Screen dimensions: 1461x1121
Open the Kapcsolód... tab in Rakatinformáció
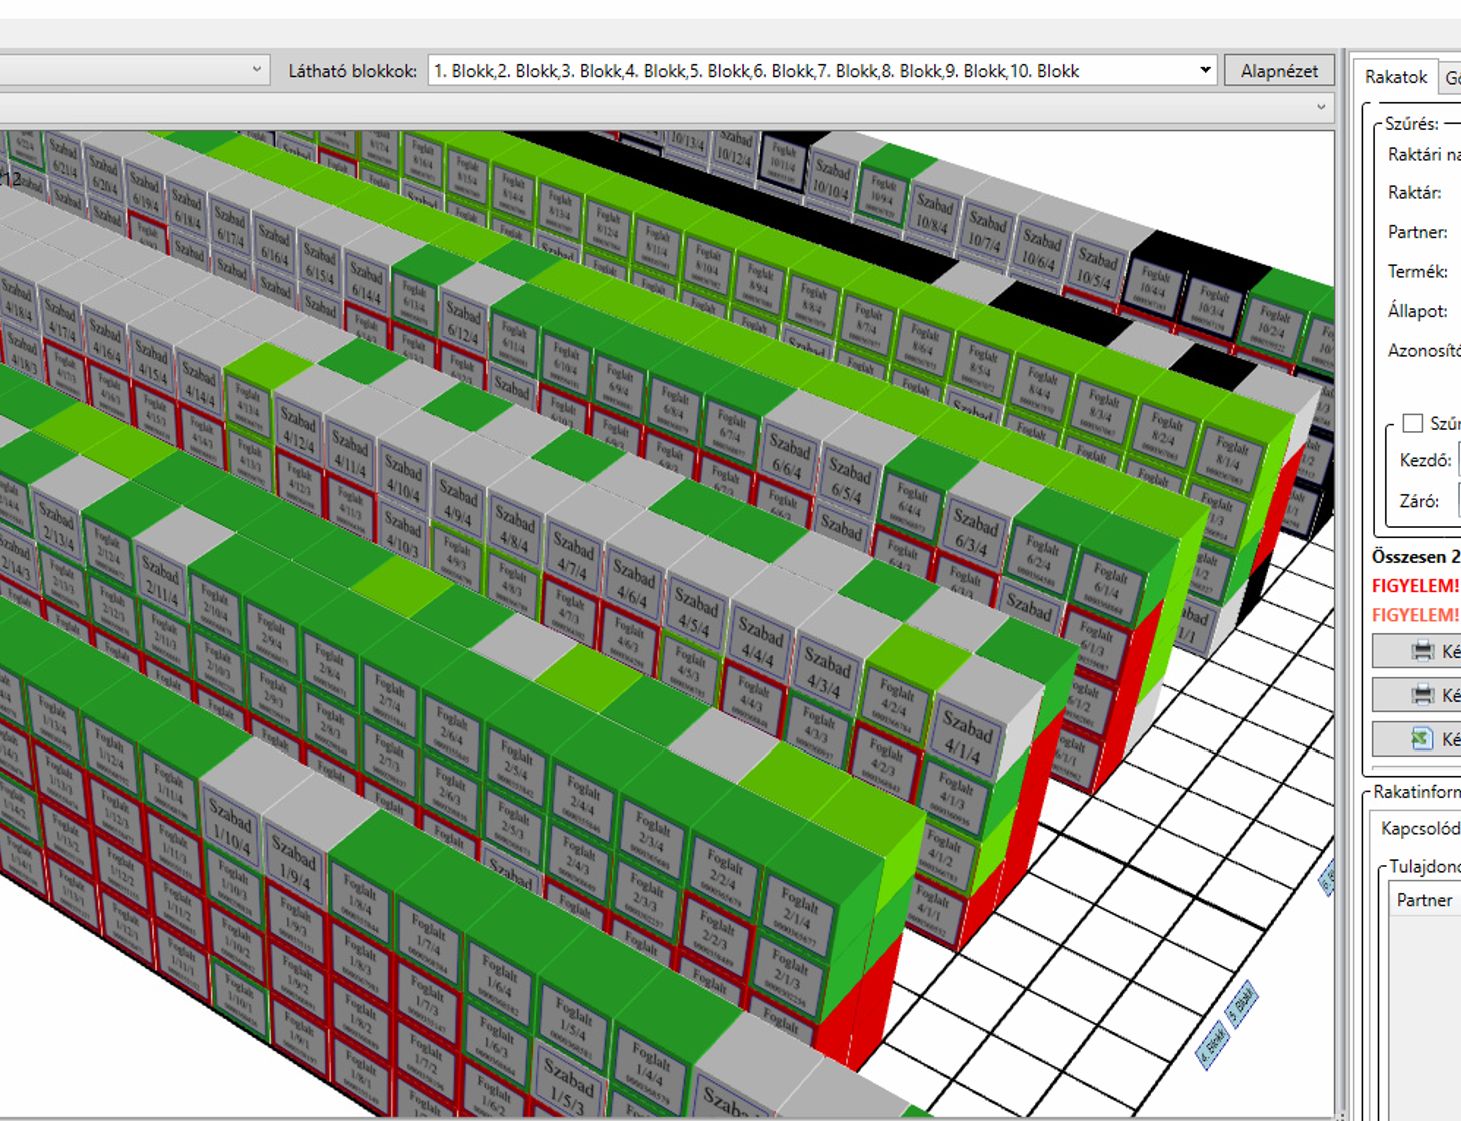[1419, 828]
